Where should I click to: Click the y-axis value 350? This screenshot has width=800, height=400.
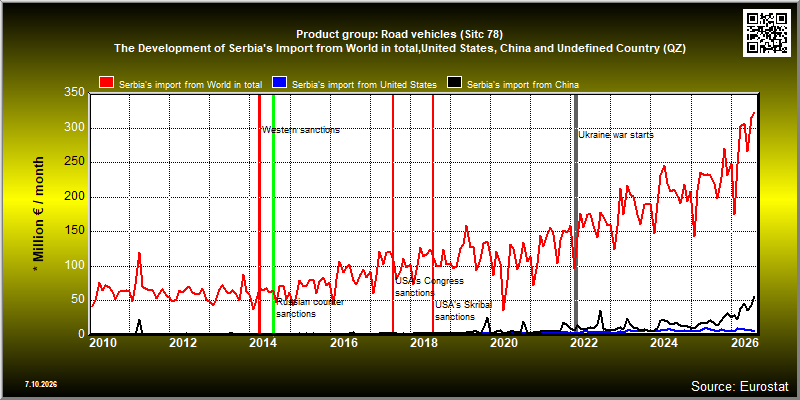pos(74,93)
